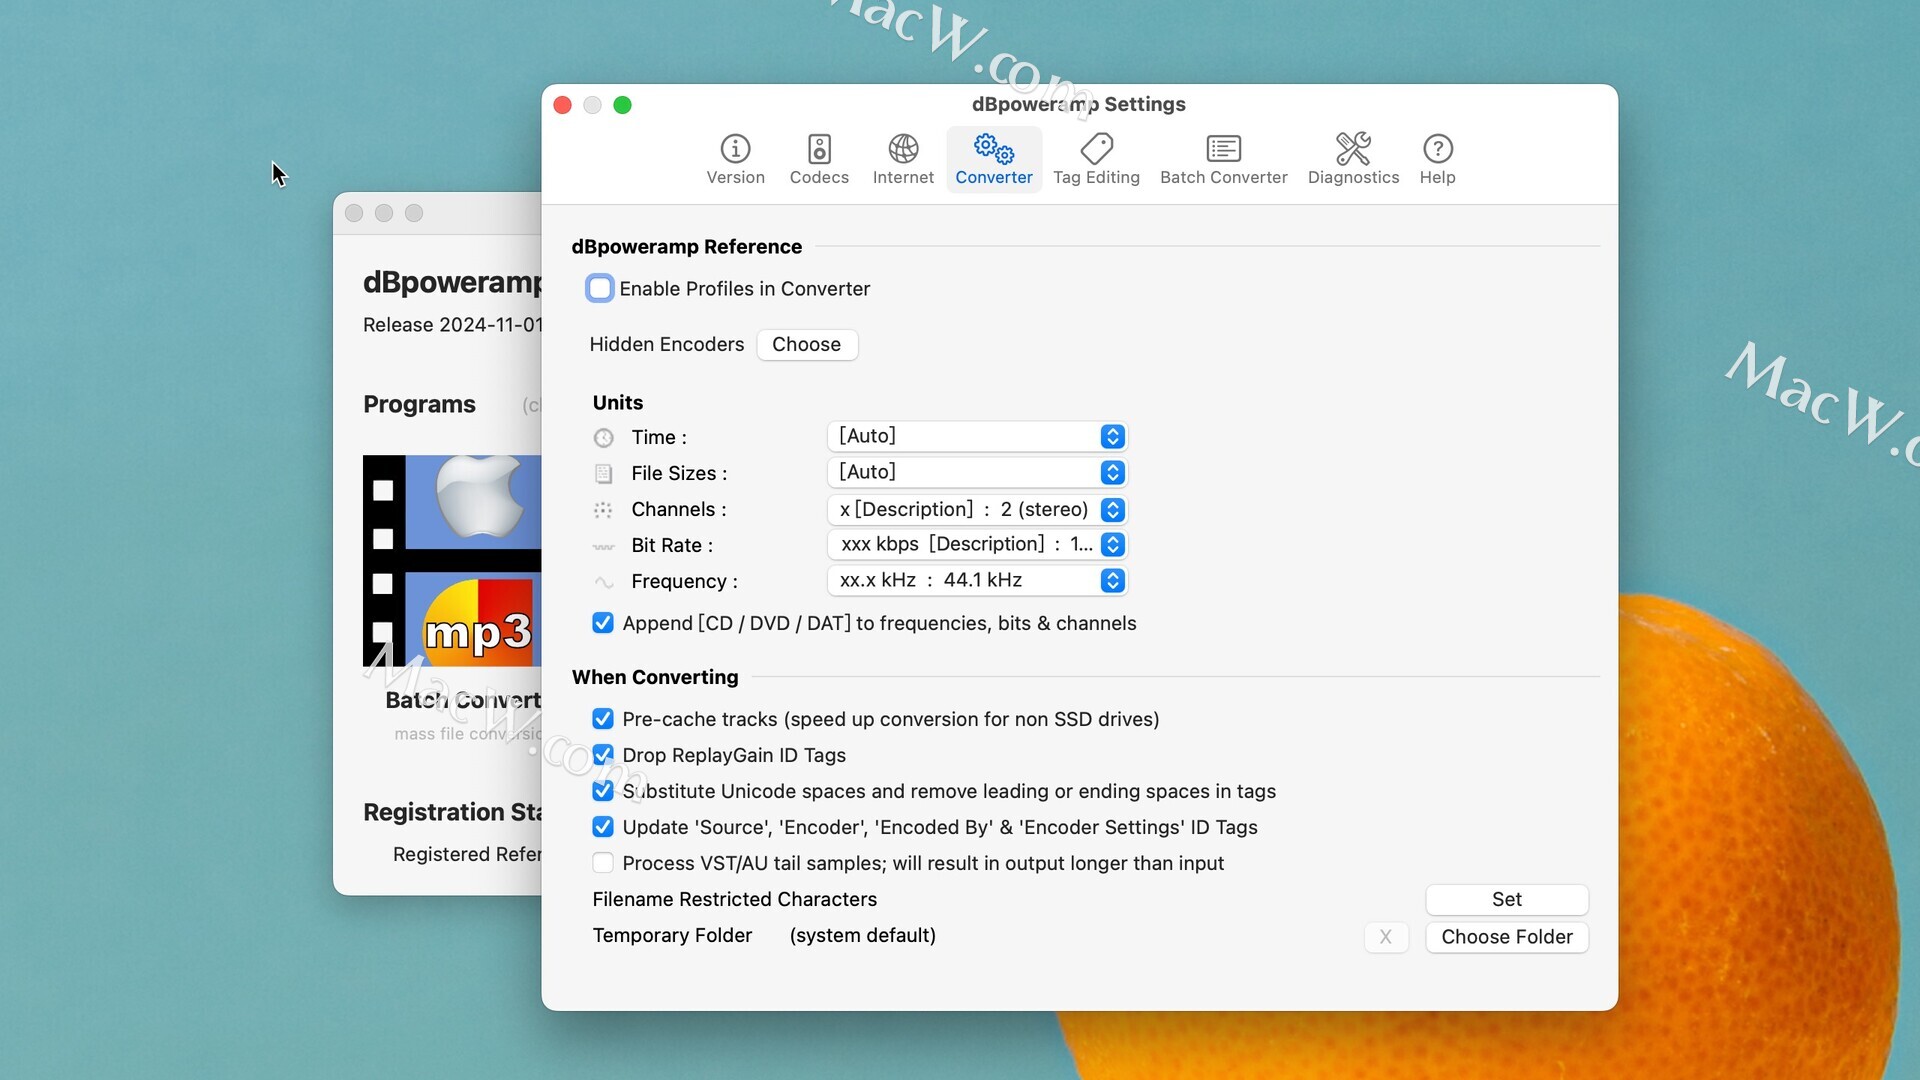Open the Time units dropdown
This screenshot has width=1920, height=1080.
[x=977, y=437]
